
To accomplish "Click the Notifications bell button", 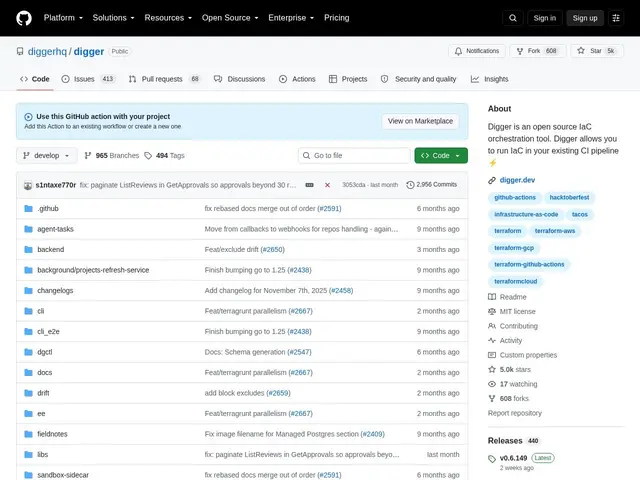I will pyautogui.click(x=477, y=51).
